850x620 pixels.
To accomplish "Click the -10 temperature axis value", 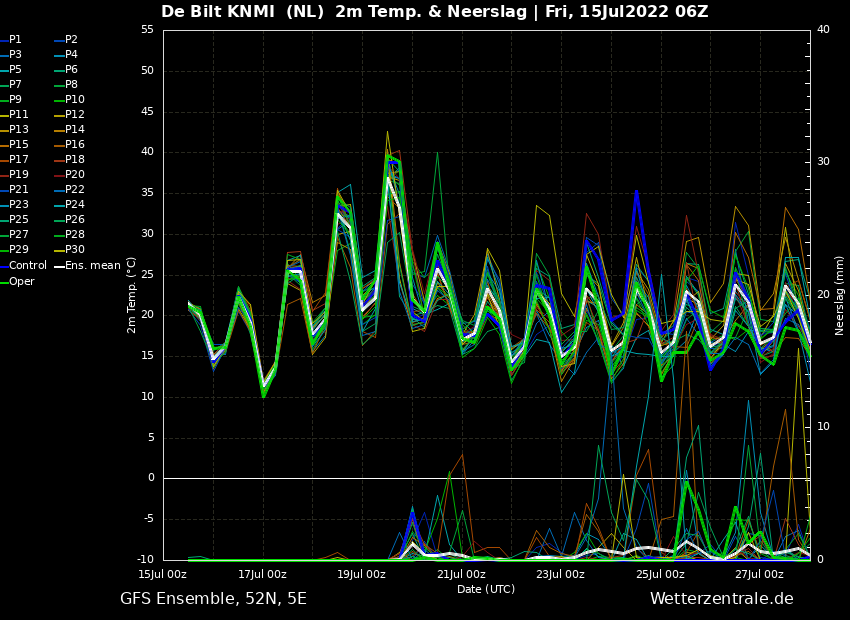I will click(x=145, y=560).
